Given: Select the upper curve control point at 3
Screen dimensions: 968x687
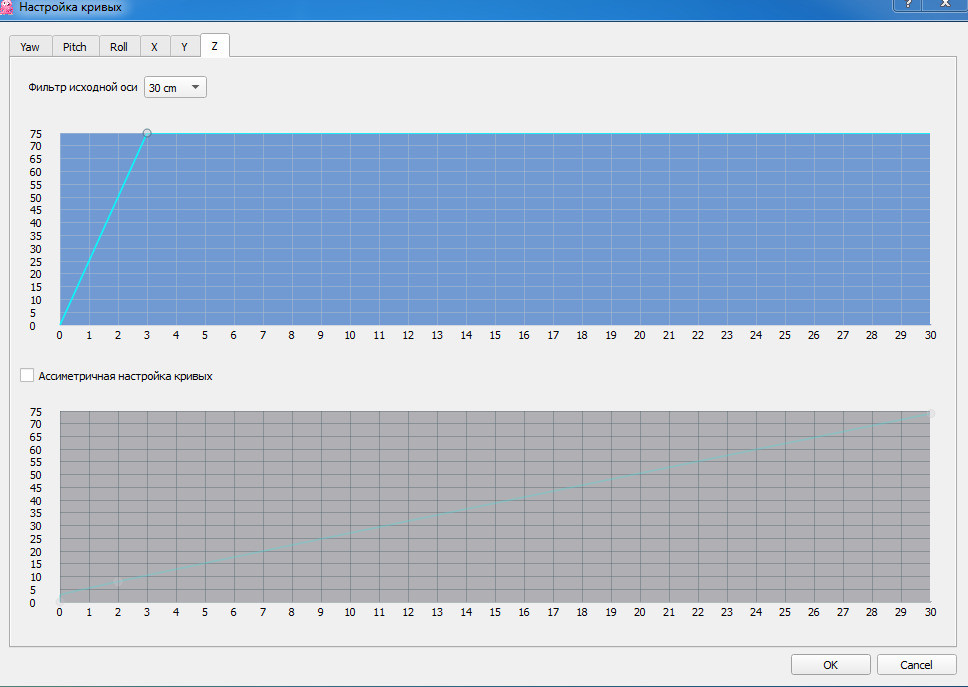Looking at the screenshot, I should coord(147,133).
